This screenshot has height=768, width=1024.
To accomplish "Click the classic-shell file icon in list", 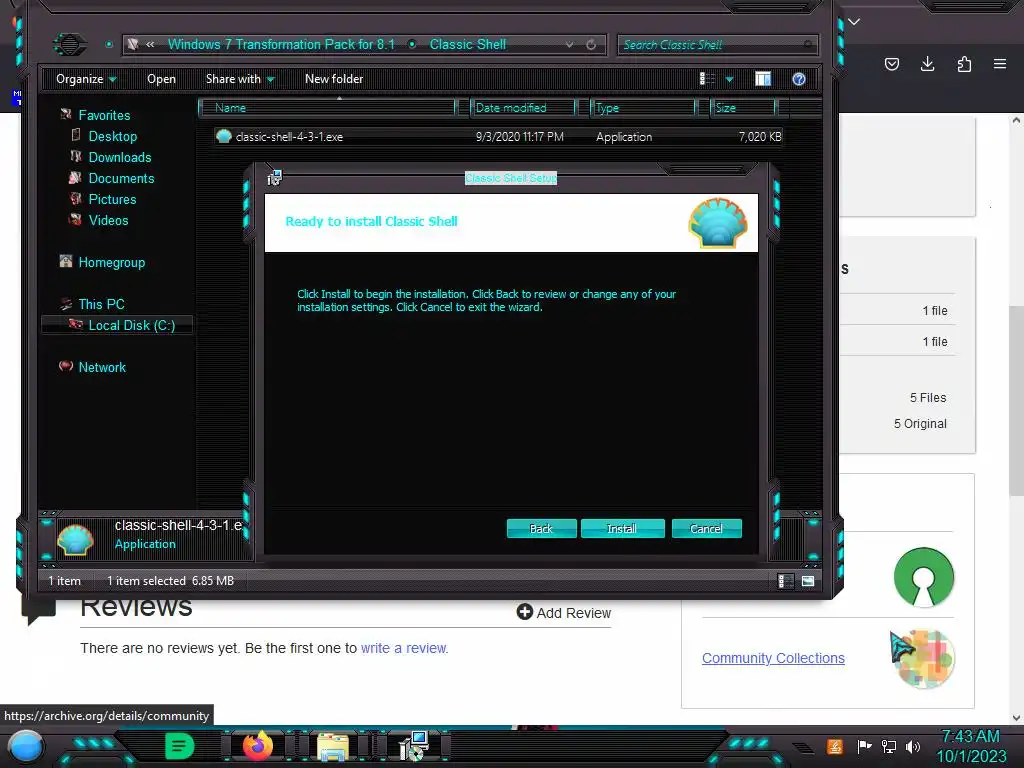I will (x=223, y=136).
